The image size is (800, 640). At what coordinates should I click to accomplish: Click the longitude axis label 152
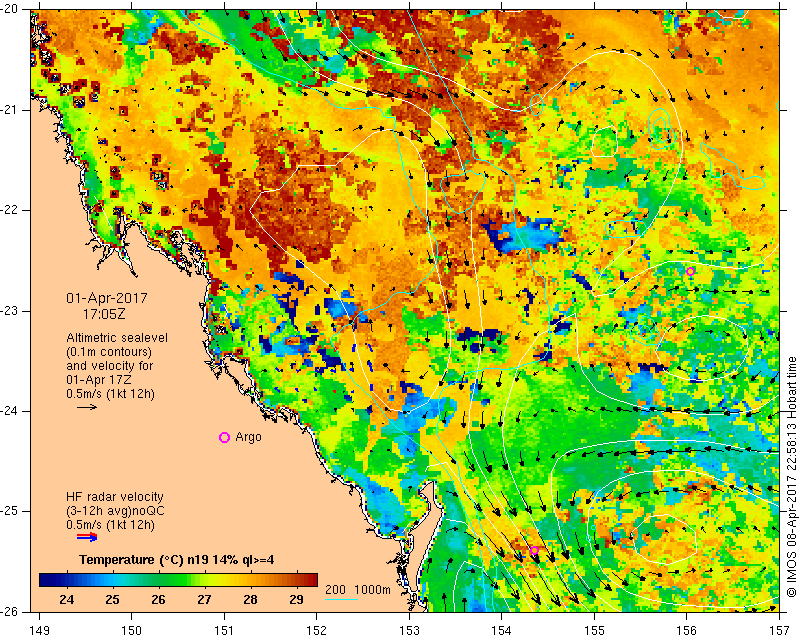pyautogui.click(x=317, y=630)
